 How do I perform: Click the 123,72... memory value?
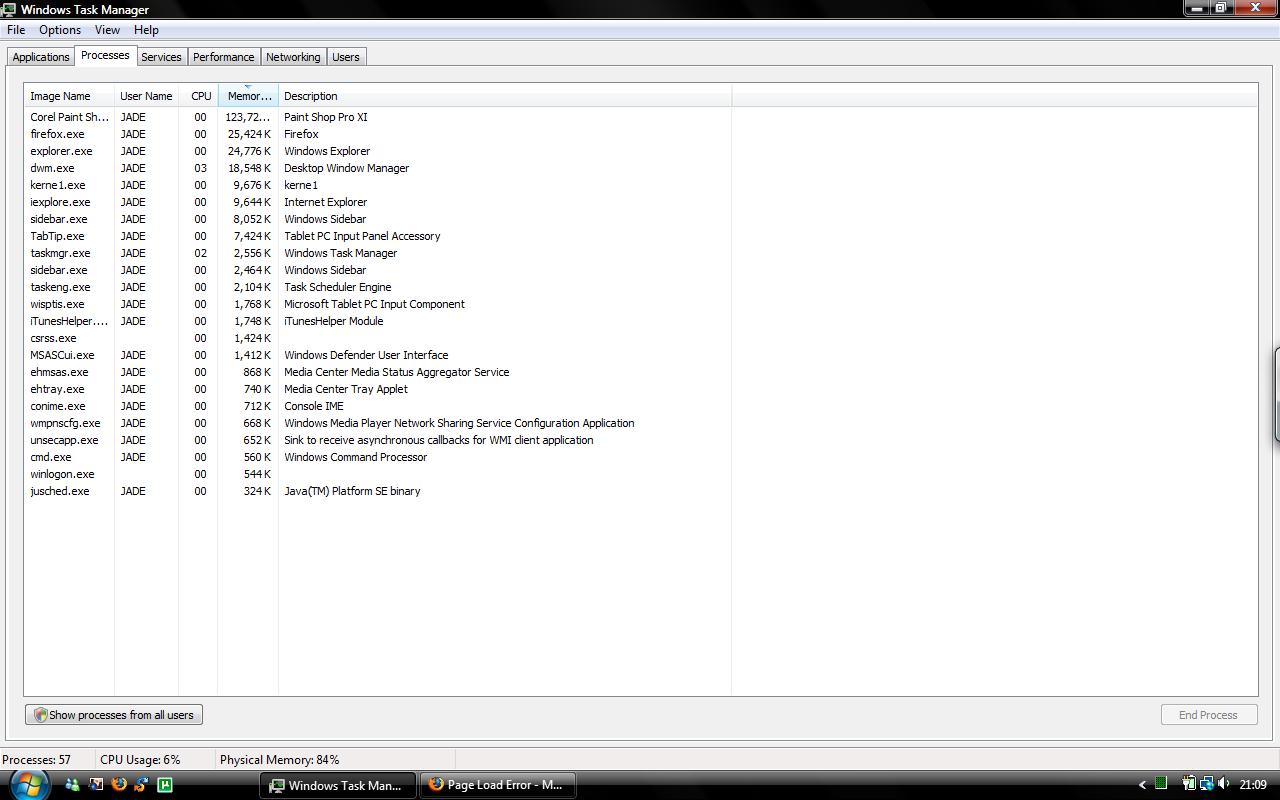[248, 117]
